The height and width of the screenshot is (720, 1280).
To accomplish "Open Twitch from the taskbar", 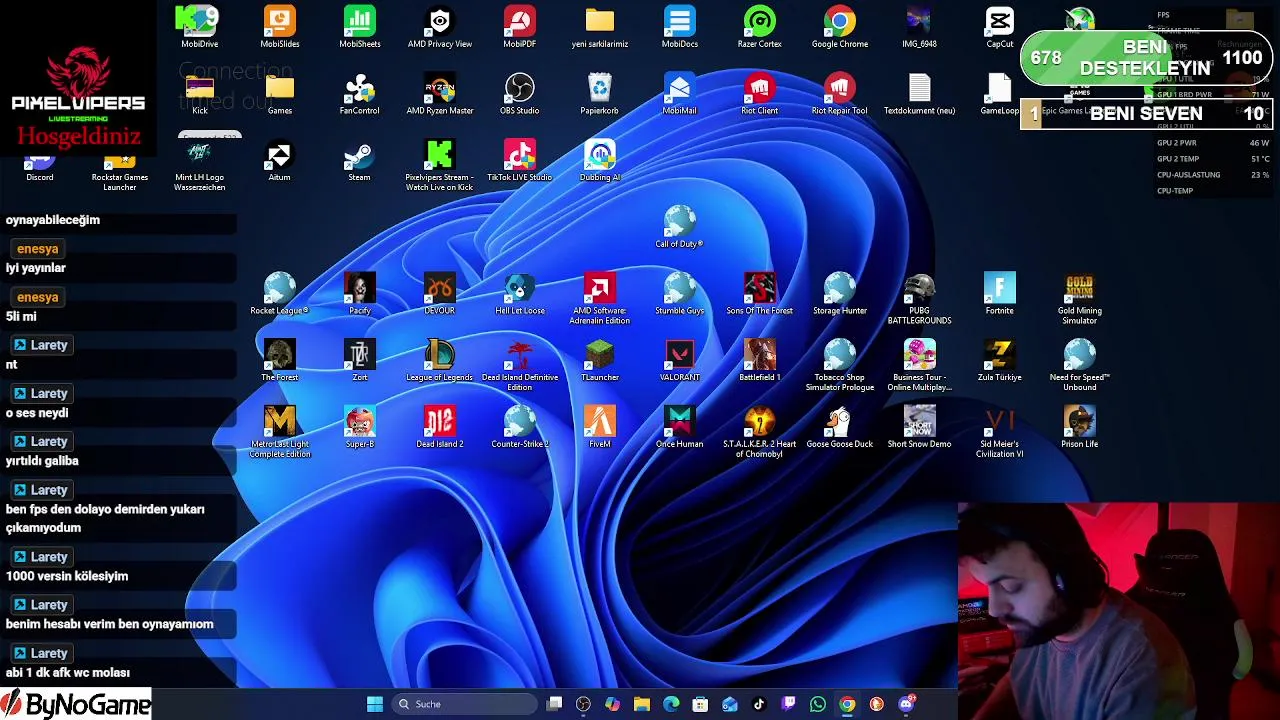I will coord(789,704).
